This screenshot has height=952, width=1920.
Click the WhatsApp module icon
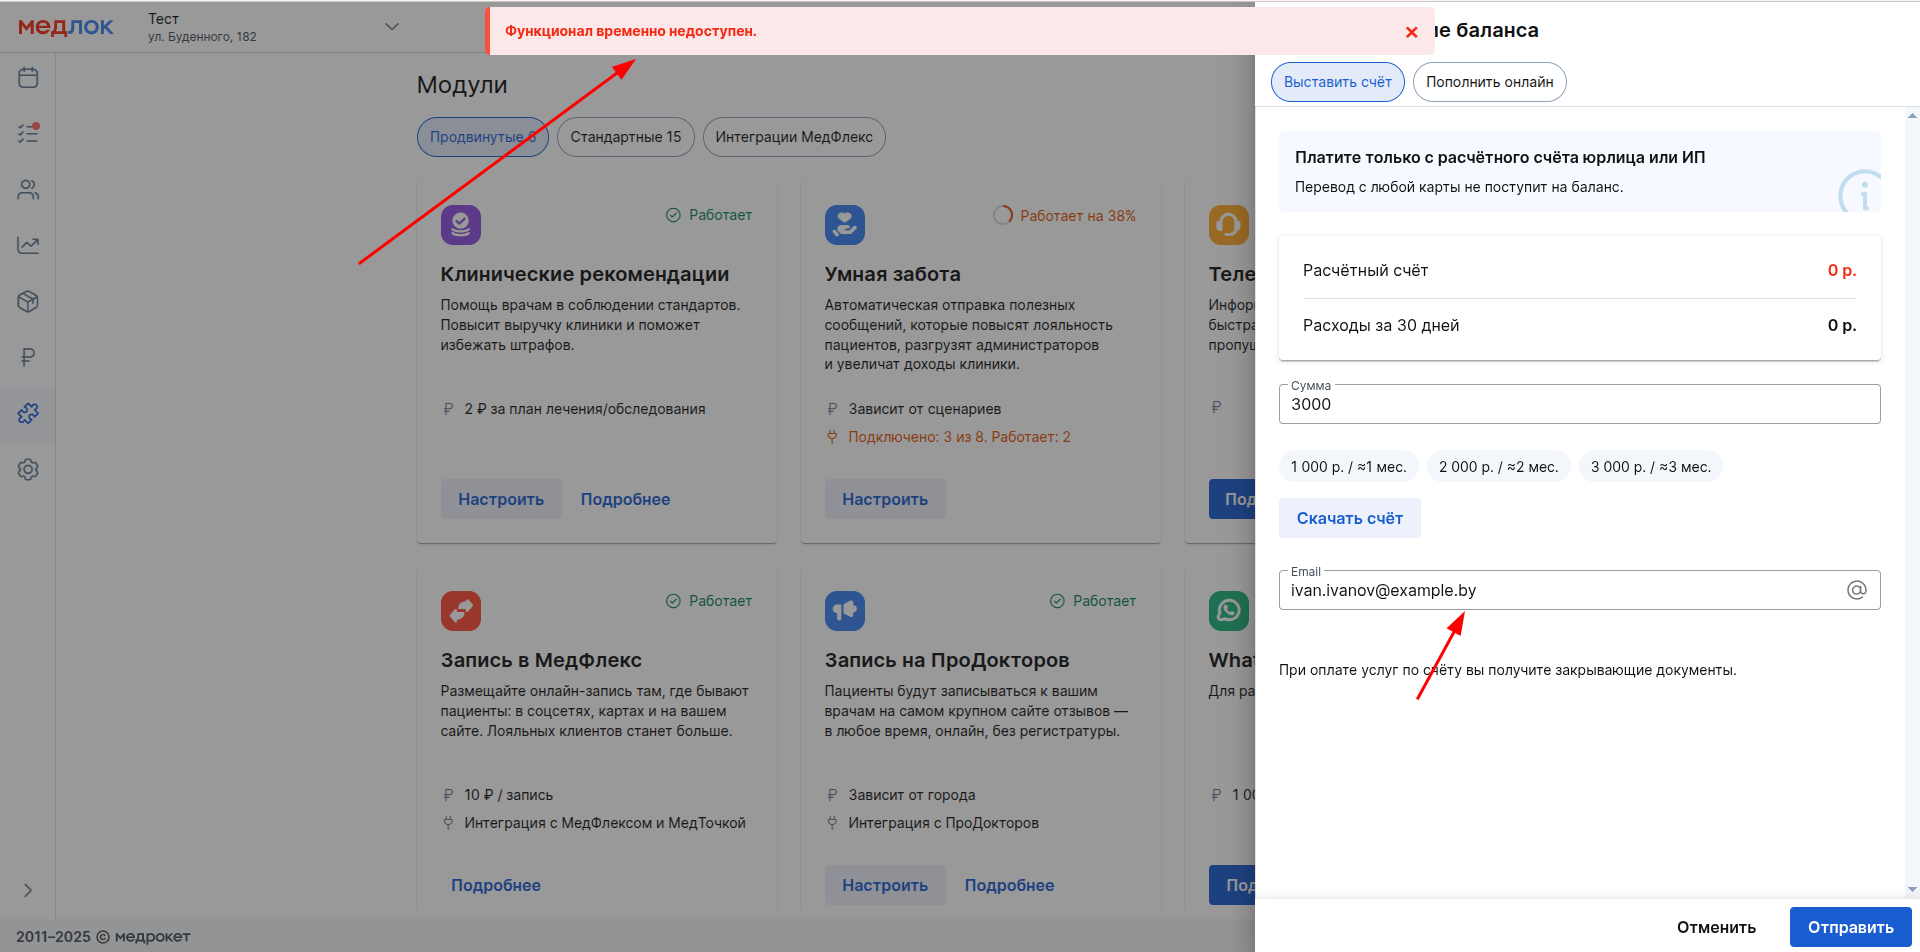(1229, 611)
